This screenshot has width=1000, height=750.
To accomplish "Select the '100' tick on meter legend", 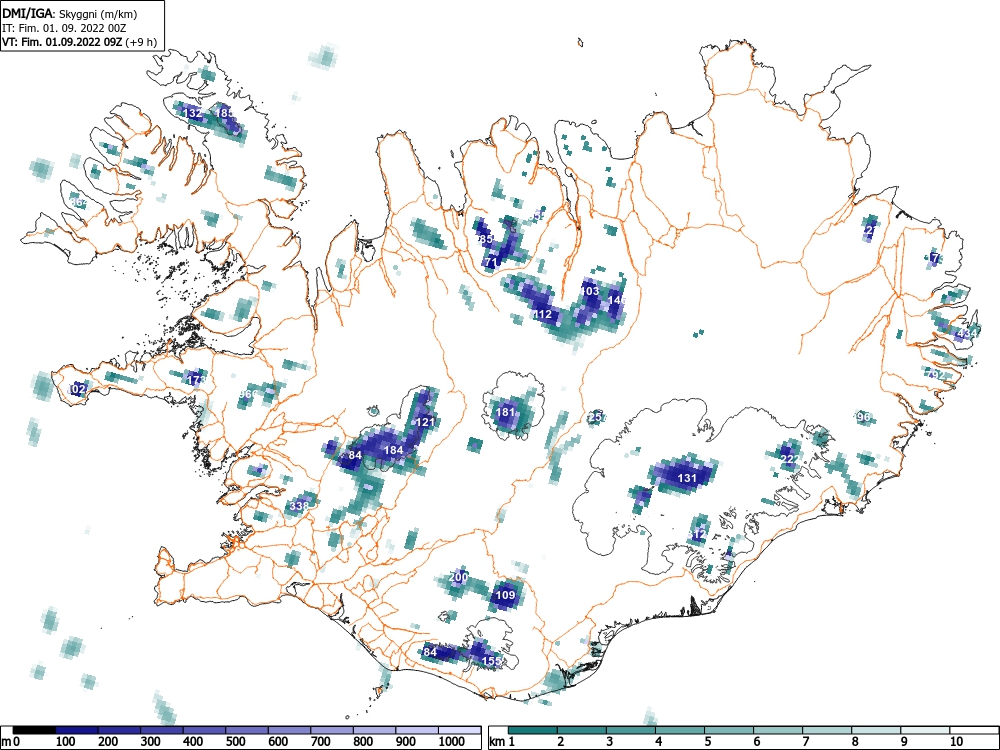I will point(66,741).
